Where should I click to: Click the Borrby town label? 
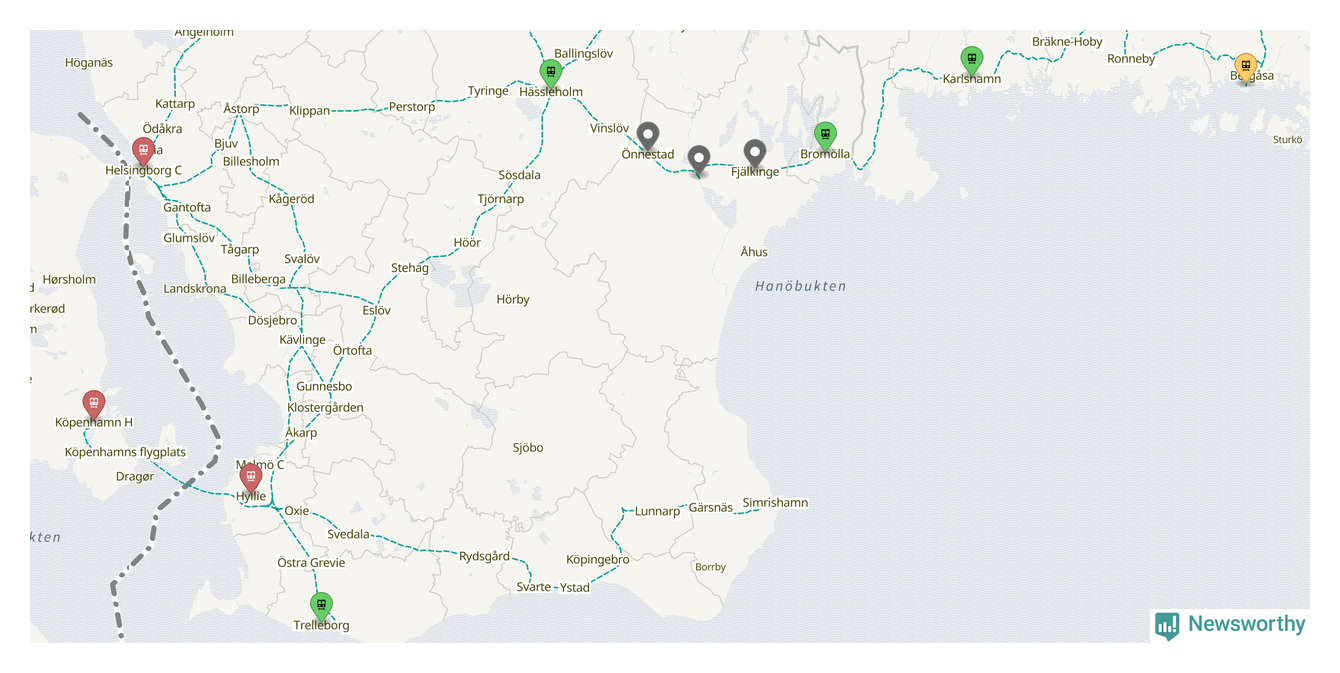pyautogui.click(x=710, y=567)
